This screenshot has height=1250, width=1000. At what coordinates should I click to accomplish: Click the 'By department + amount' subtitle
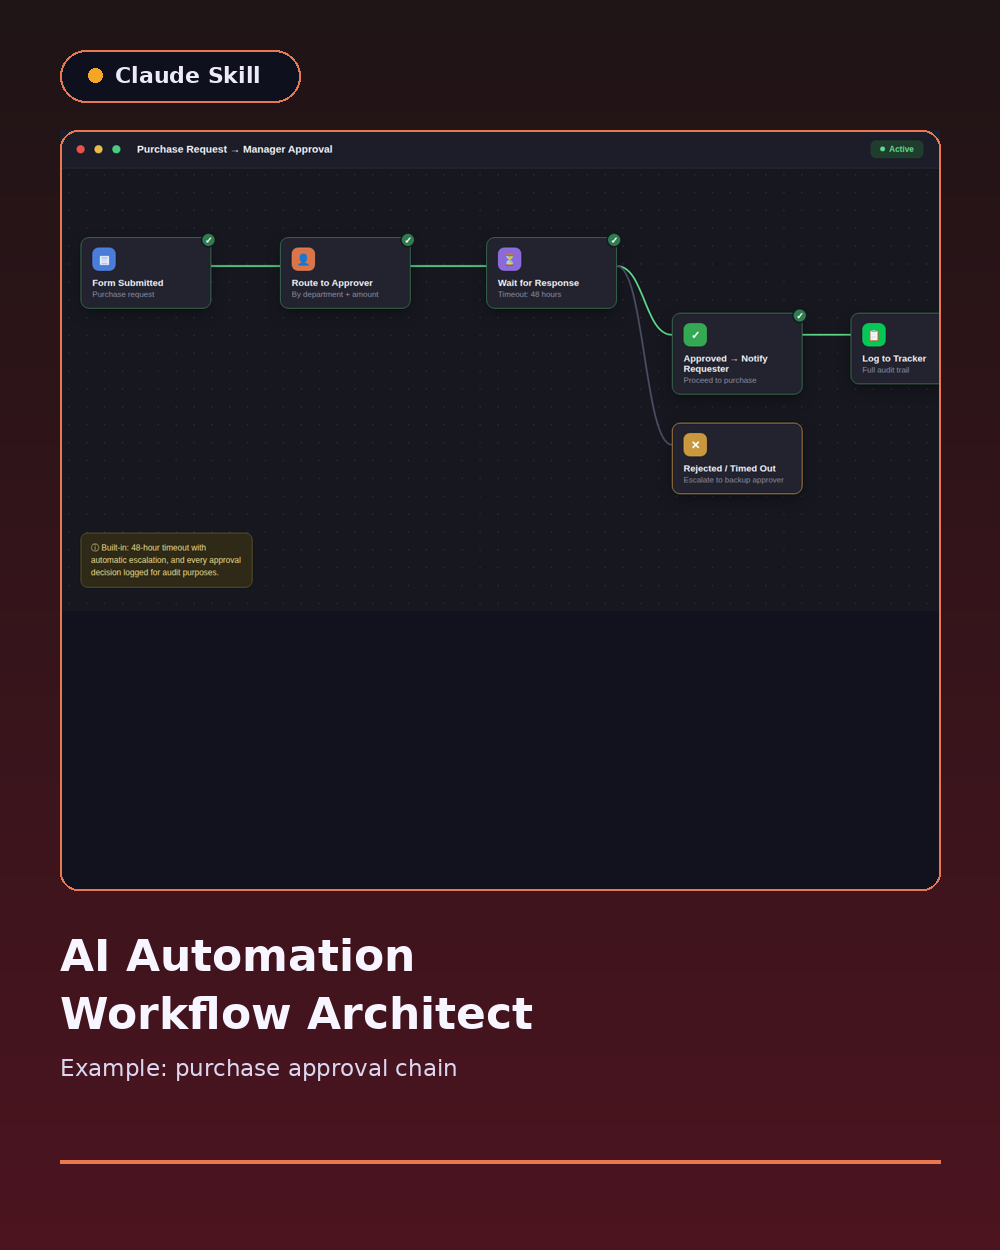(335, 295)
